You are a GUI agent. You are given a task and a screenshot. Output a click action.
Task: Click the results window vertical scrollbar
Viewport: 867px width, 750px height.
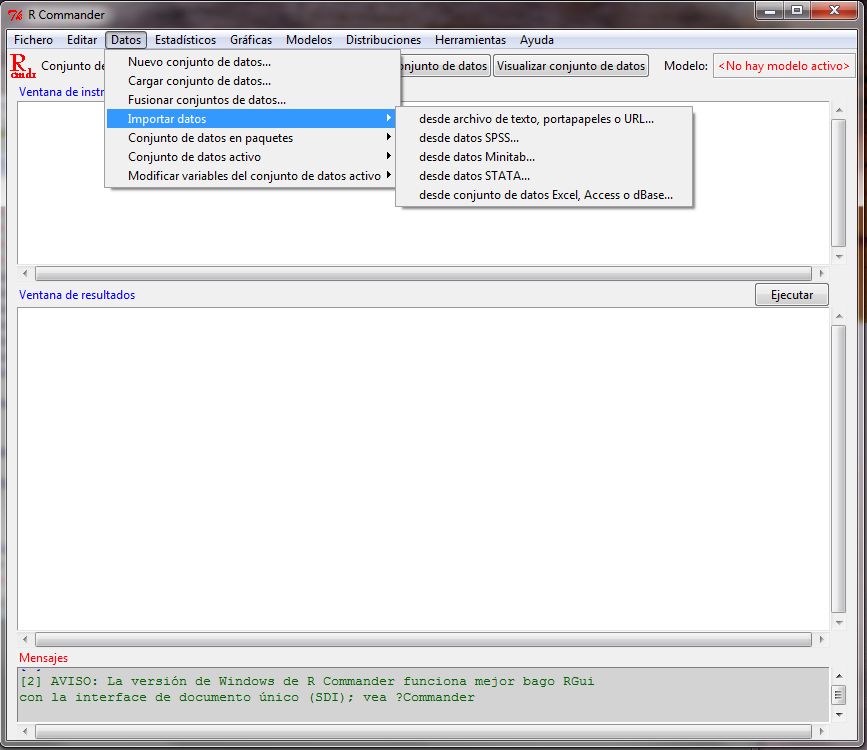839,469
